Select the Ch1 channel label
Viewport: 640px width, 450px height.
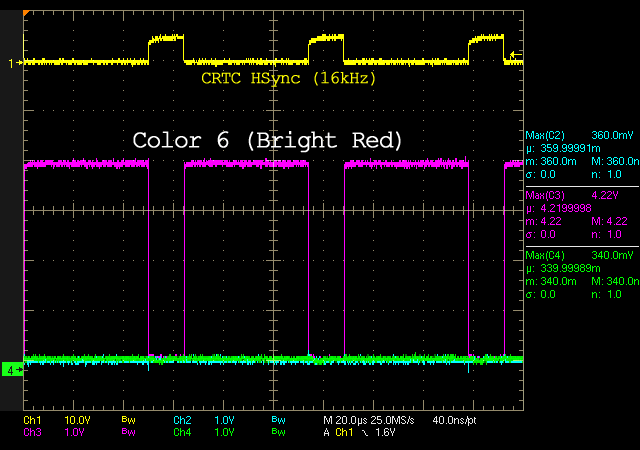pyautogui.click(x=32, y=420)
